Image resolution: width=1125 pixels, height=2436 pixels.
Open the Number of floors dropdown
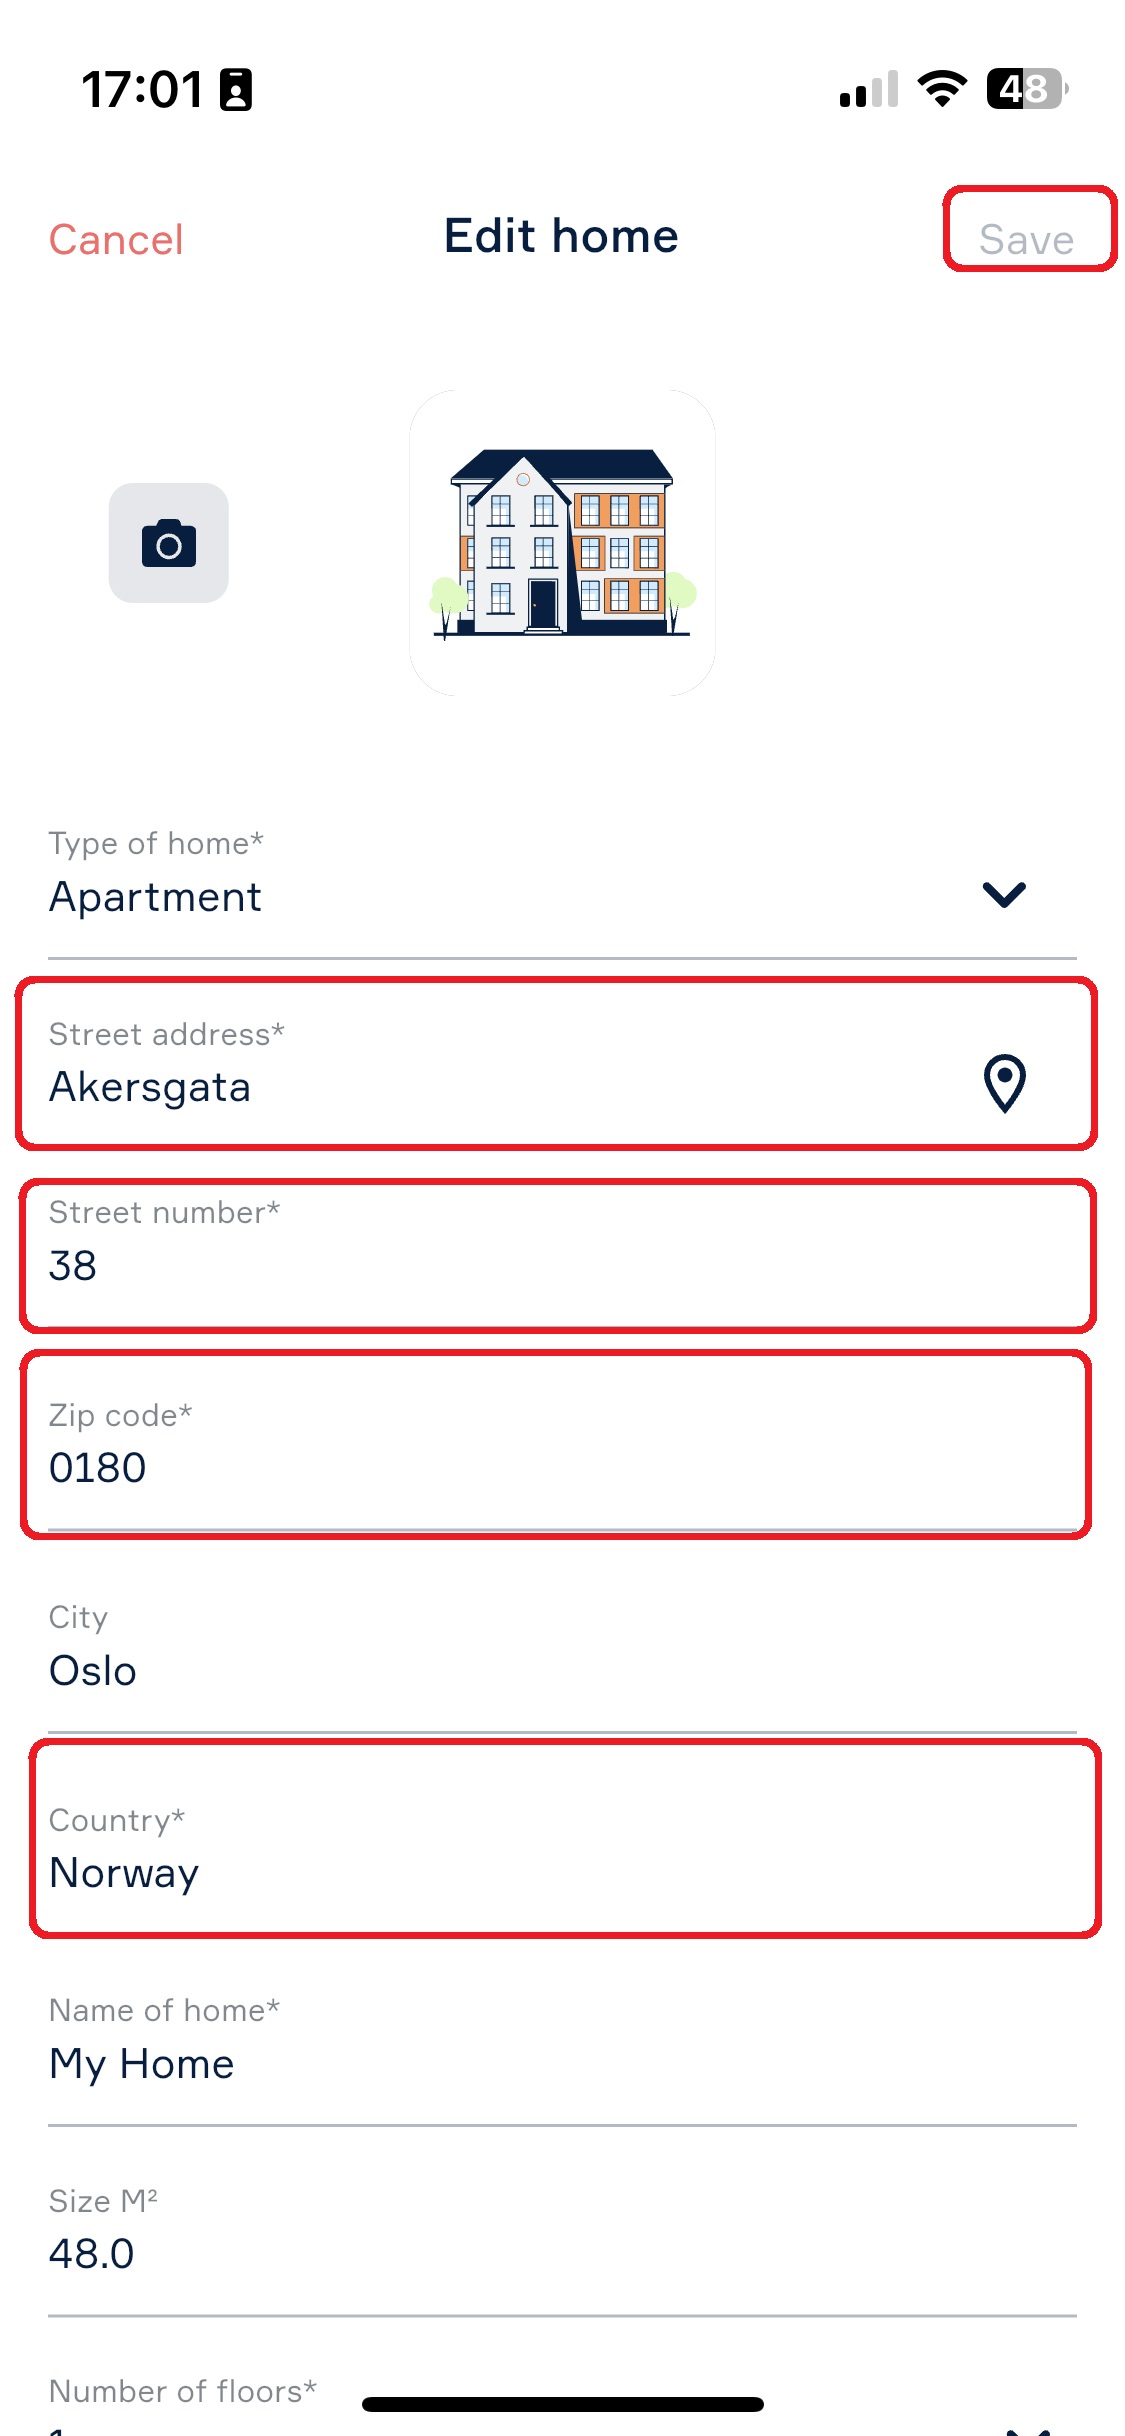pyautogui.click(x=562, y=2404)
